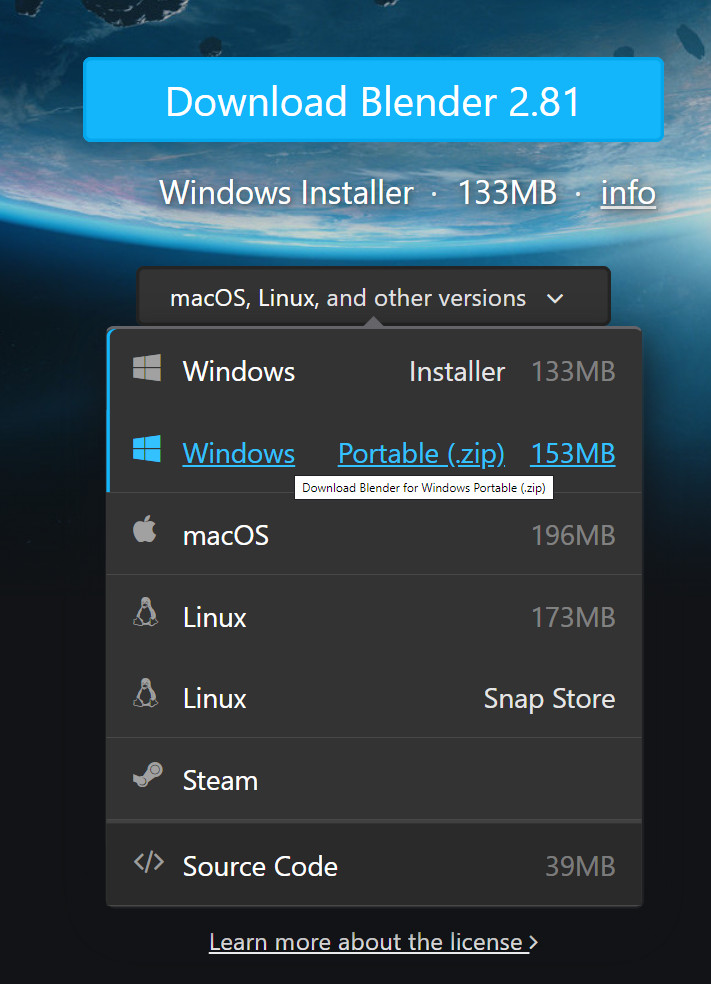711x984 pixels.
Task: Choose the macOS download entry
Action: 375,535
